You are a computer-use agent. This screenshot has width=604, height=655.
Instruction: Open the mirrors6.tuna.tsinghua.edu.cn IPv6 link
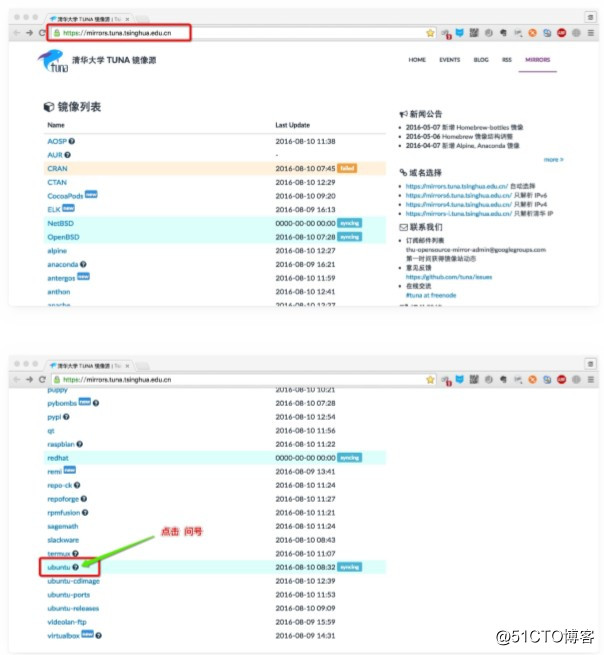(x=459, y=195)
